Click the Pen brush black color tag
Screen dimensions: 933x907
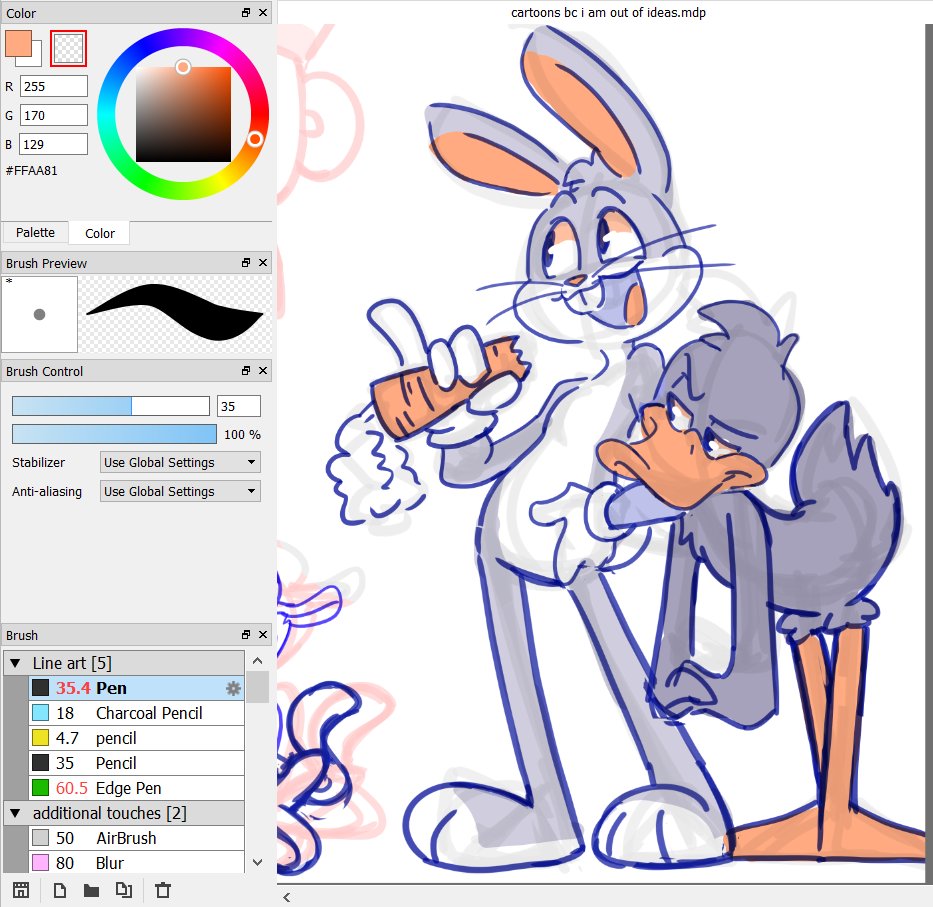coord(40,688)
